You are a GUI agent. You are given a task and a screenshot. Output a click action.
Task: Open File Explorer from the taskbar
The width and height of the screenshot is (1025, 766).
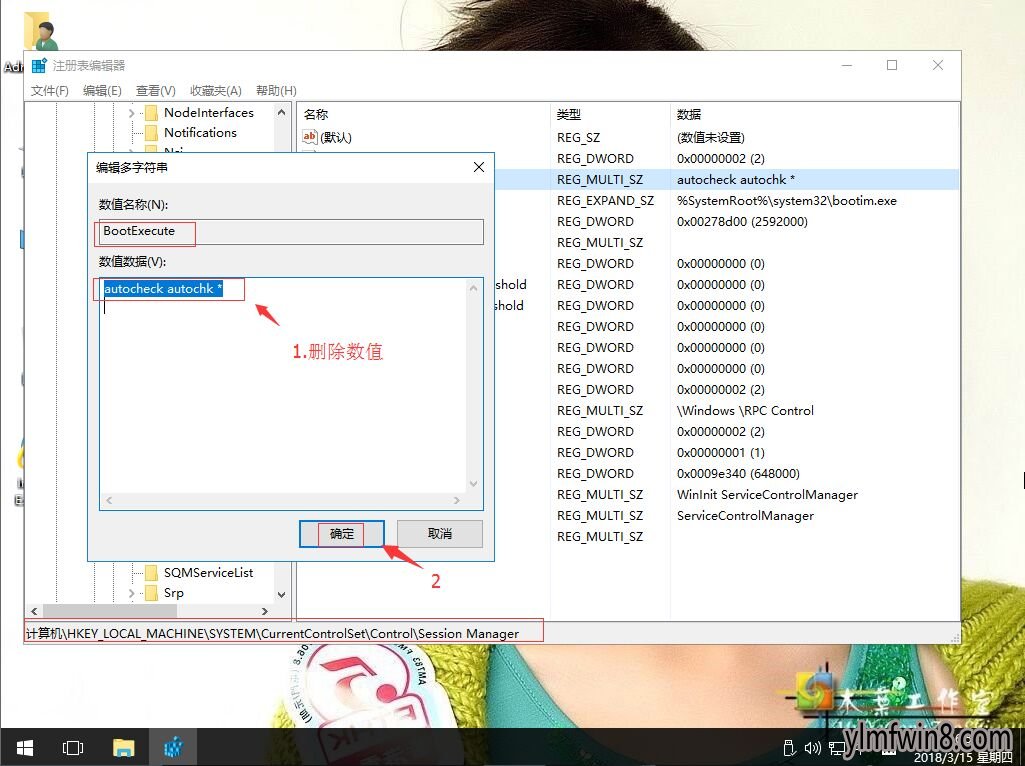click(124, 747)
